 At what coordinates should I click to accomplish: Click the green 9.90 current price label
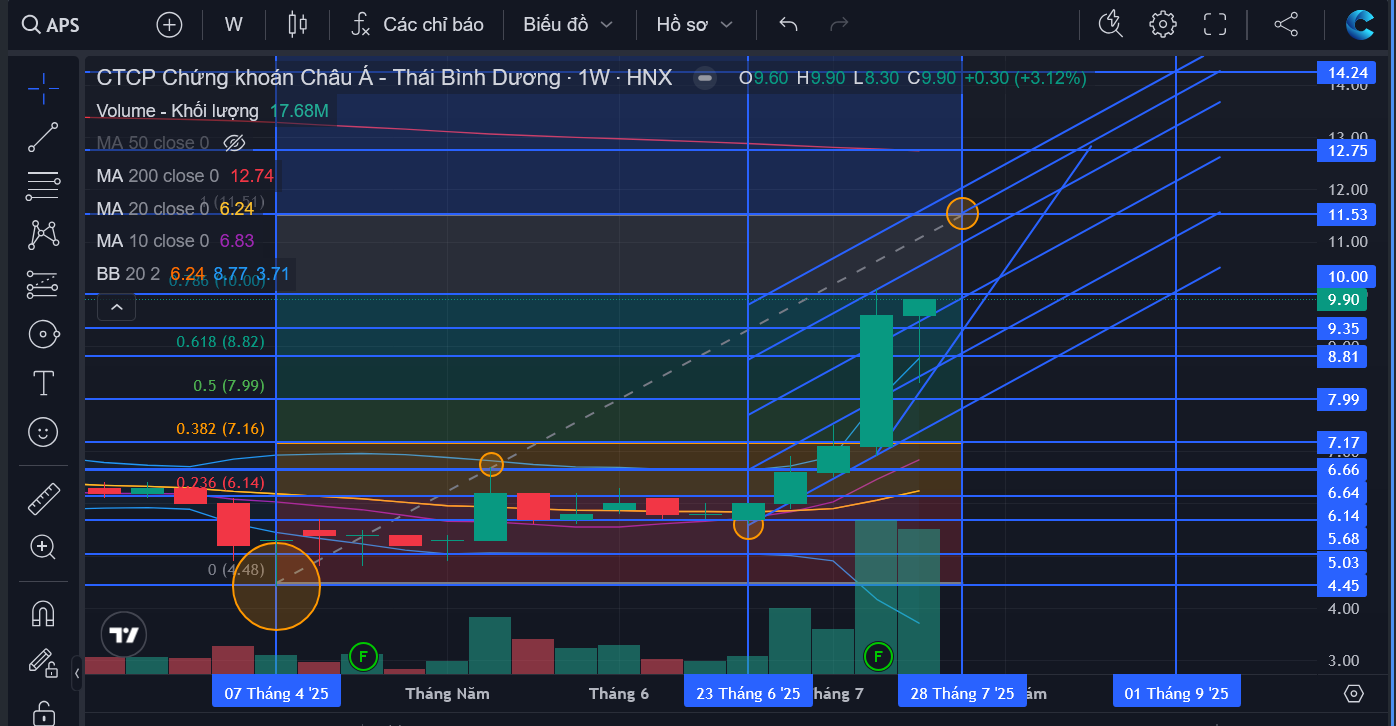coord(1342,299)
